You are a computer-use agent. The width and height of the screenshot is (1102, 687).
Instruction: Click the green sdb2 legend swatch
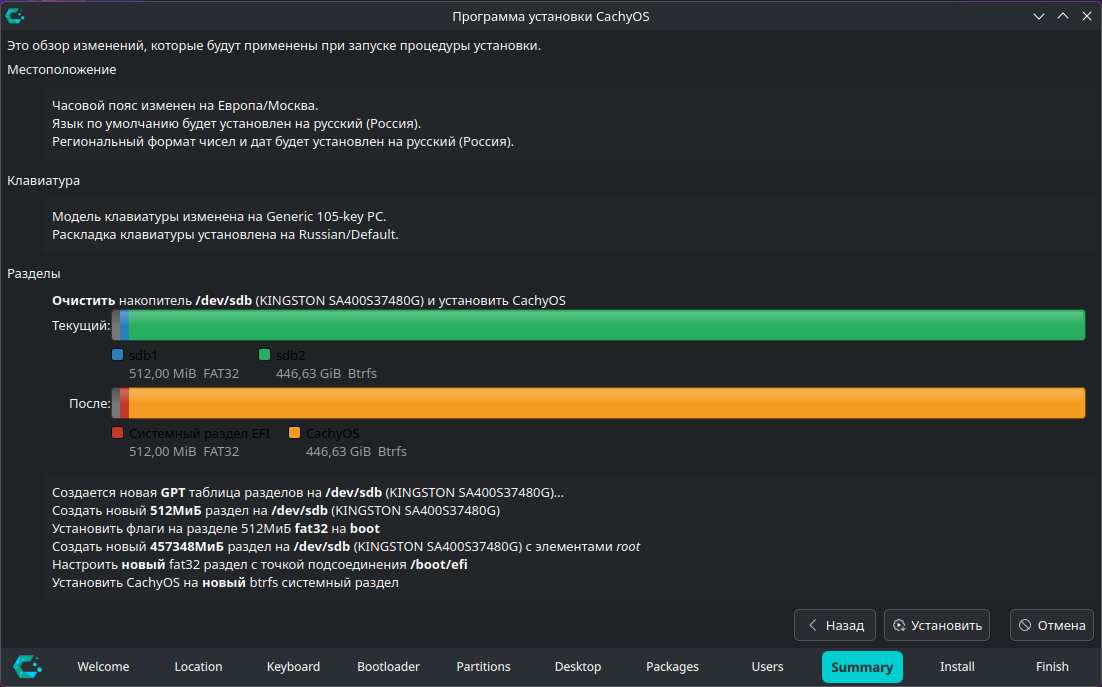pos(264,355)
